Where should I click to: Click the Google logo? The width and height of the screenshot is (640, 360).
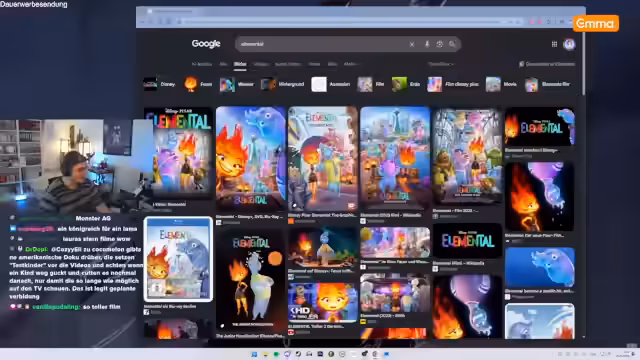click(x=206, y=44)
